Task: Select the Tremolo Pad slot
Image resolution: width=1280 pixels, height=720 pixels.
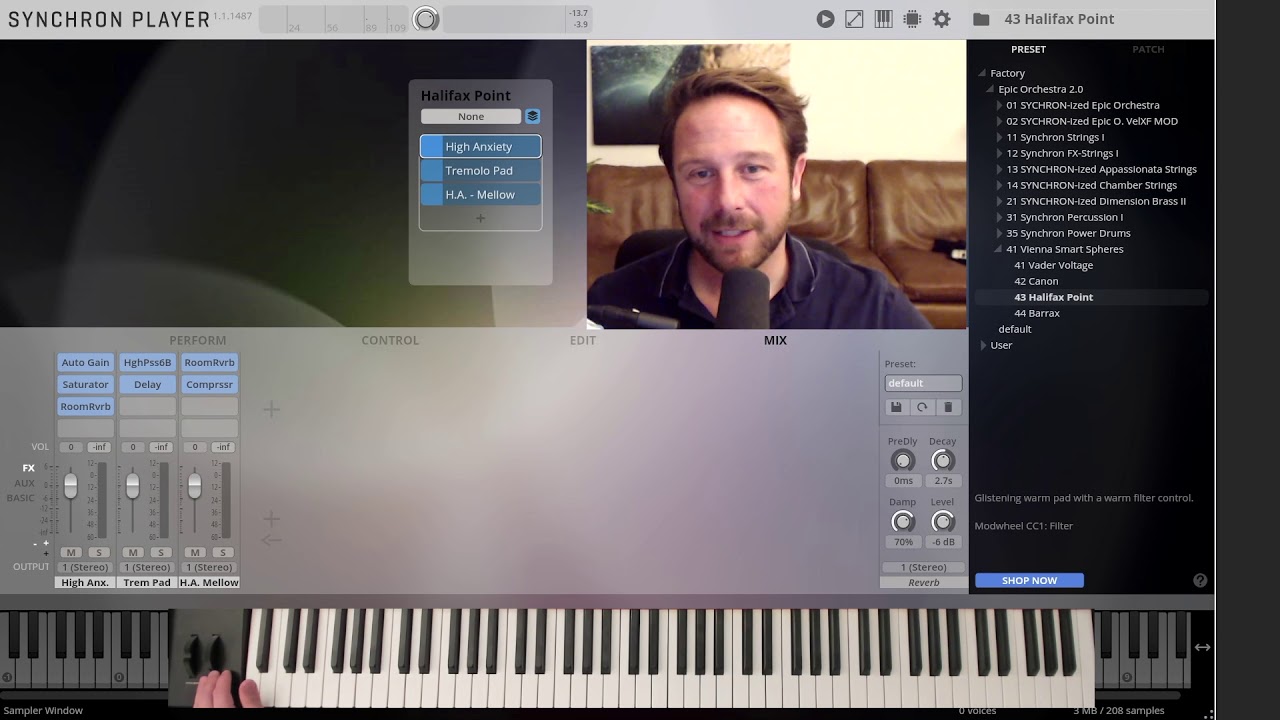Action: [x=480, y=170]
